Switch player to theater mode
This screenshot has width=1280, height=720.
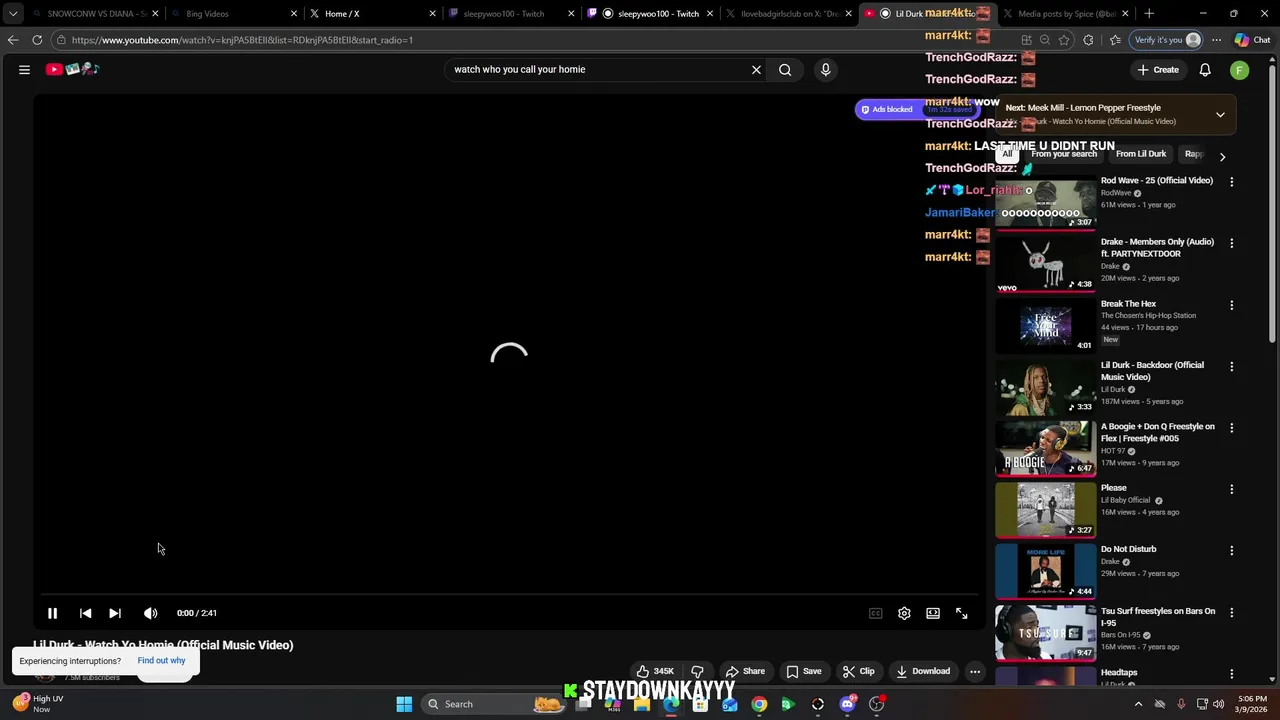[932, 613]
